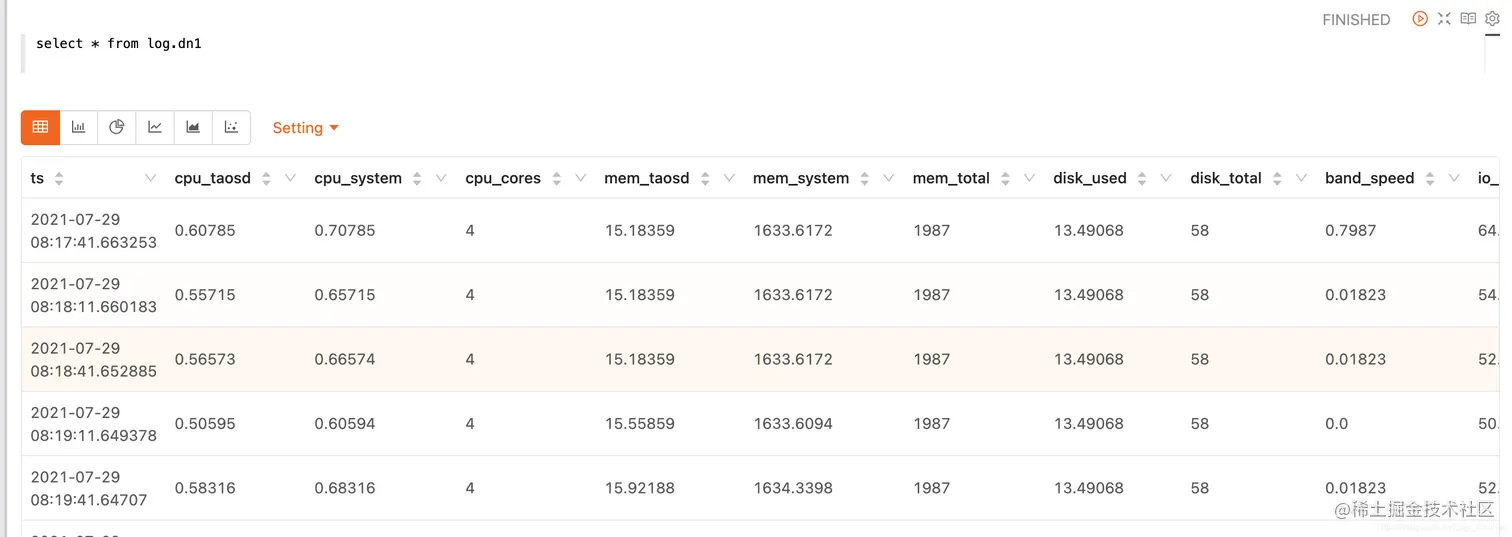
Task: Open the mem_total column menu chevron
Action: coord(1029,178)
